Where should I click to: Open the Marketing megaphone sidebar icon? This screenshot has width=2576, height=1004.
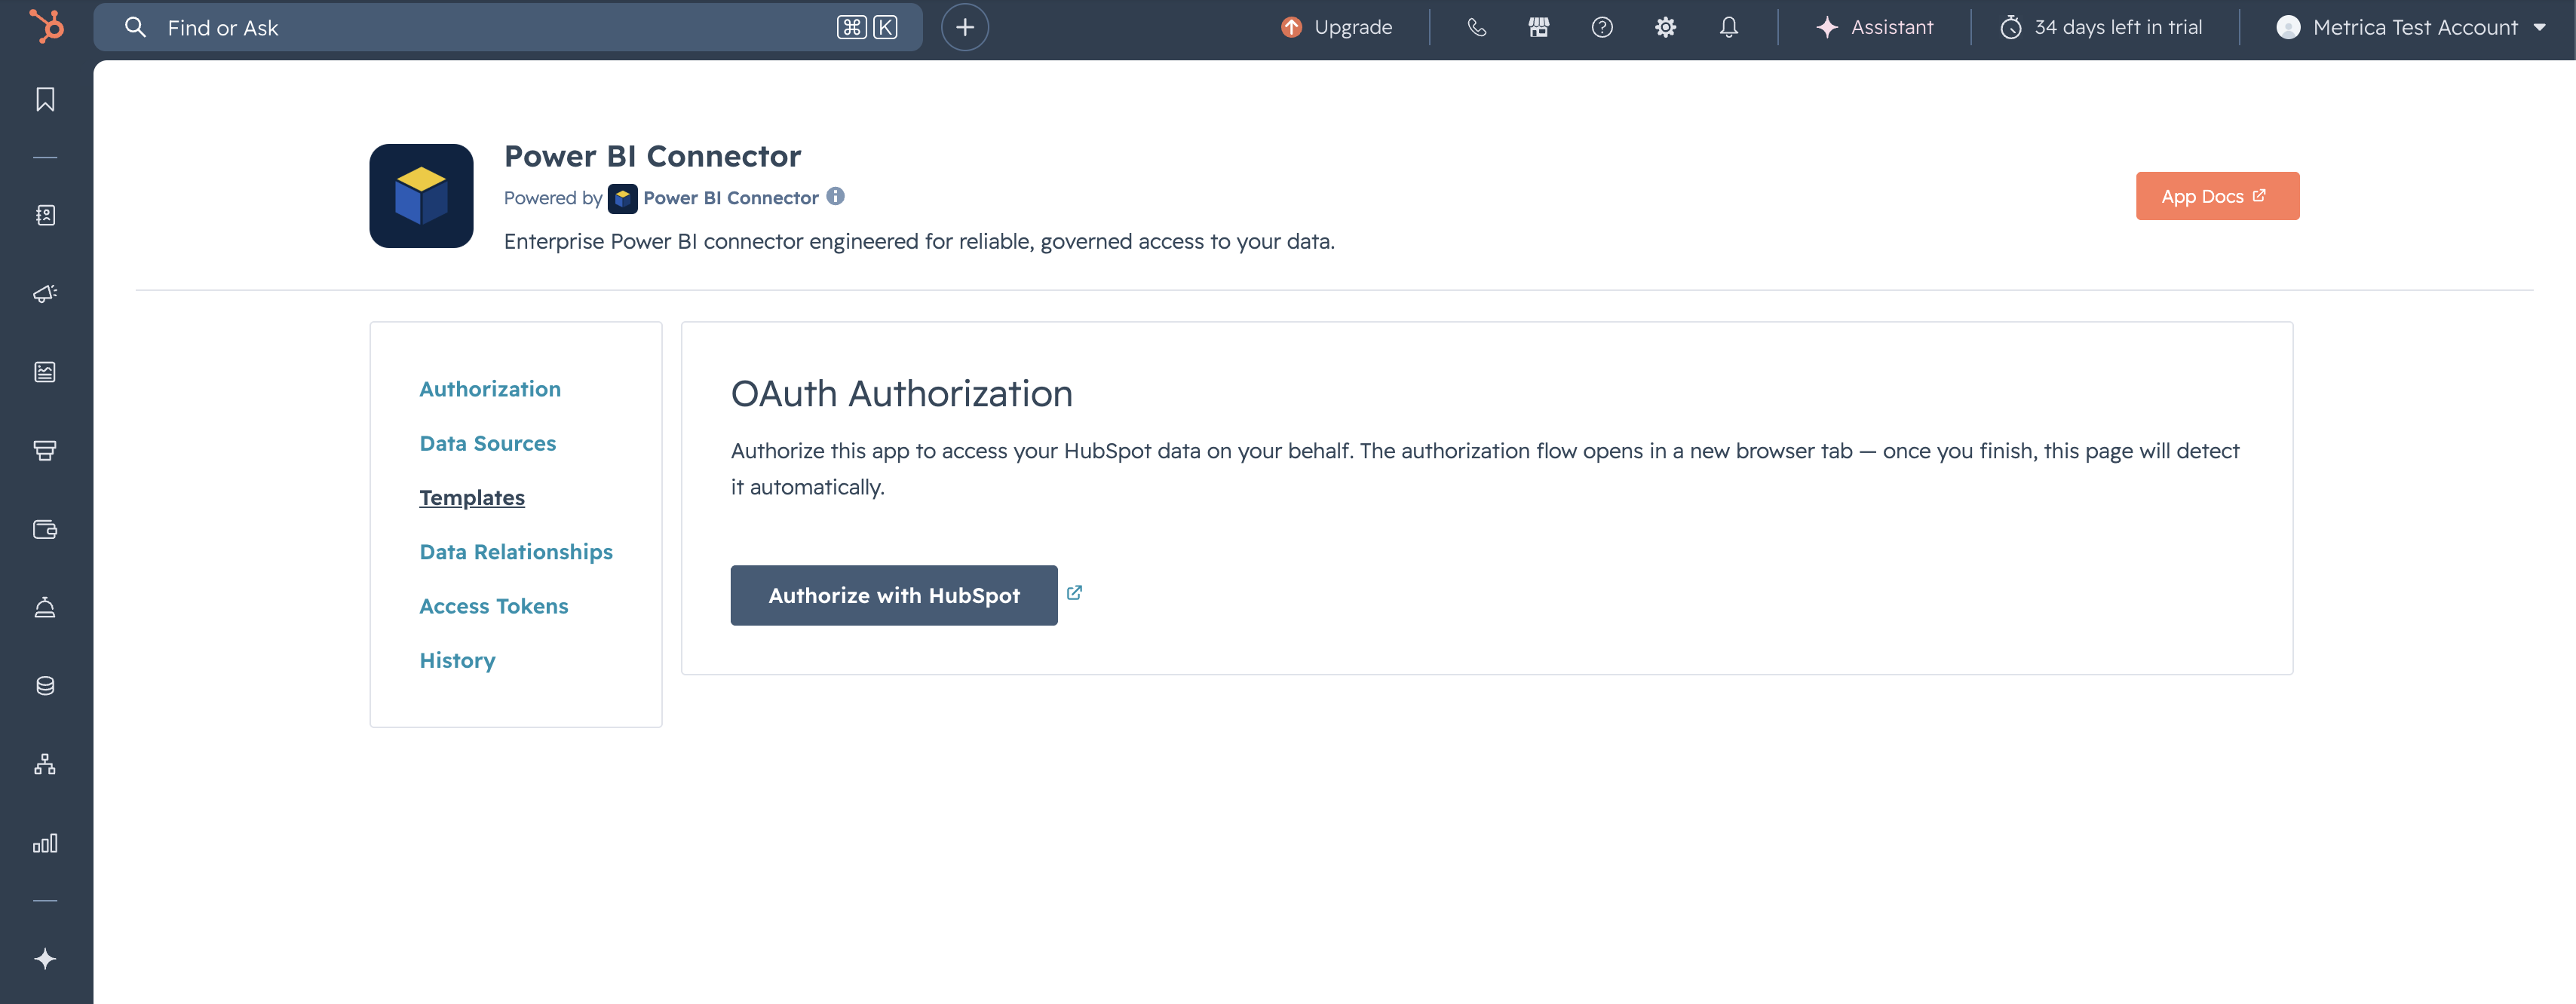45,293
